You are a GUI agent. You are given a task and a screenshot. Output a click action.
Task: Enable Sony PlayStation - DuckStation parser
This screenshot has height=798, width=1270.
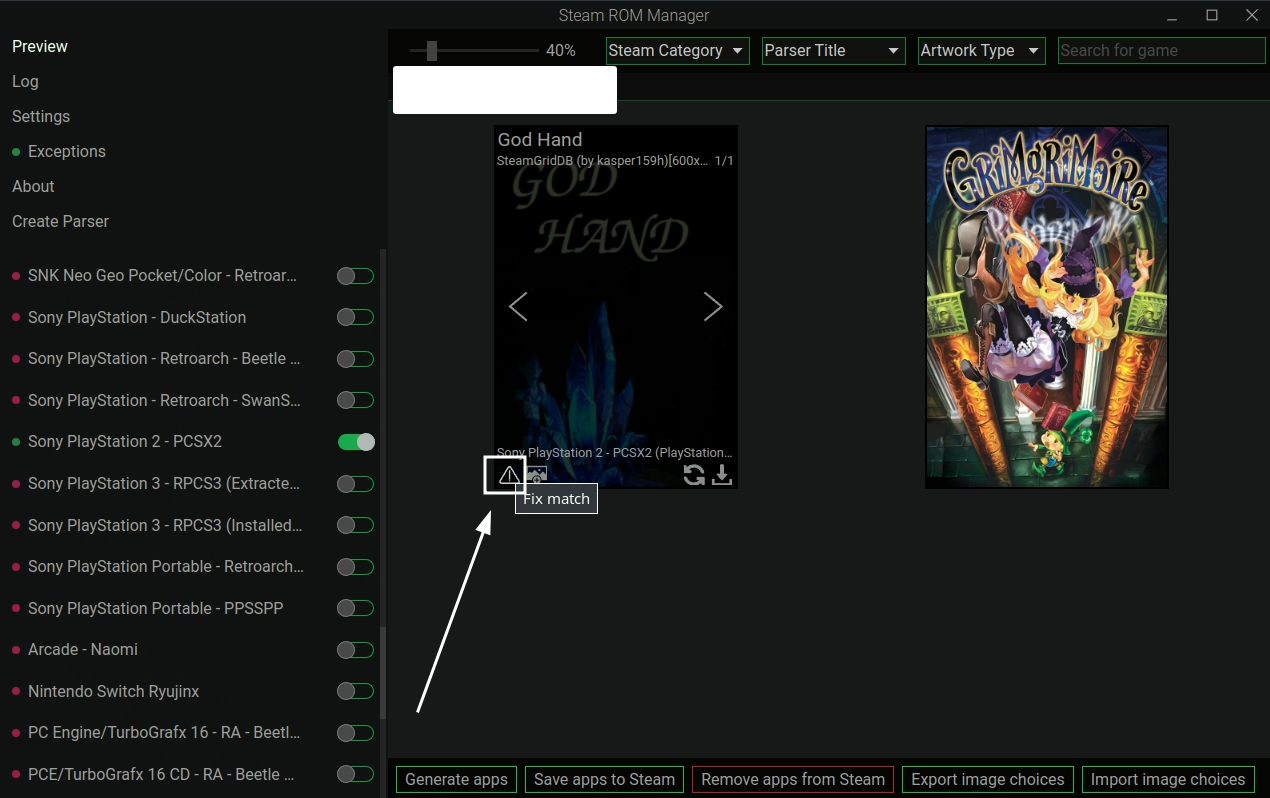pyautogui.click(x=355, y=317)
